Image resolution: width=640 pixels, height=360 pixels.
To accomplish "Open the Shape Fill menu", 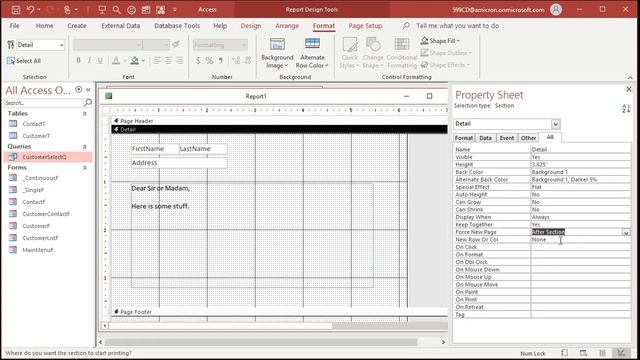I will (x=440, y=41).
